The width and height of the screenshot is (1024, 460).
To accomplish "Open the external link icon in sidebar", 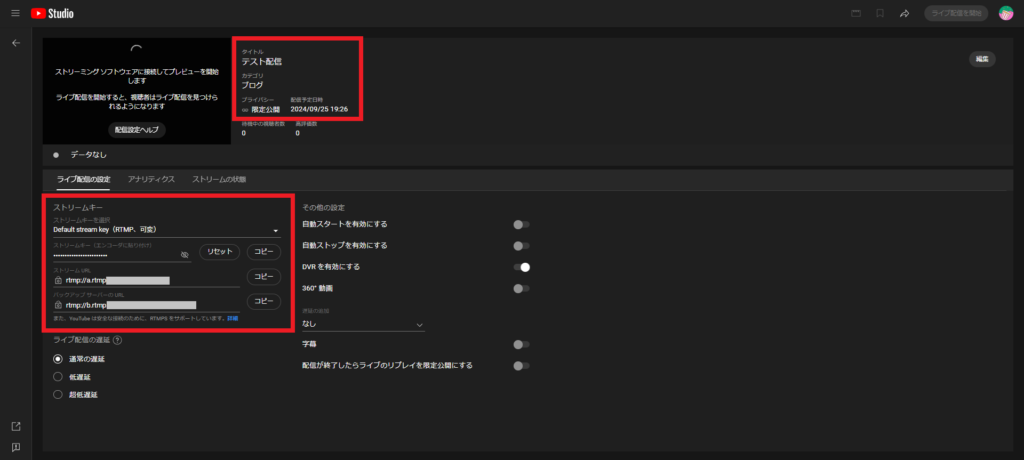I will [15, 426].
